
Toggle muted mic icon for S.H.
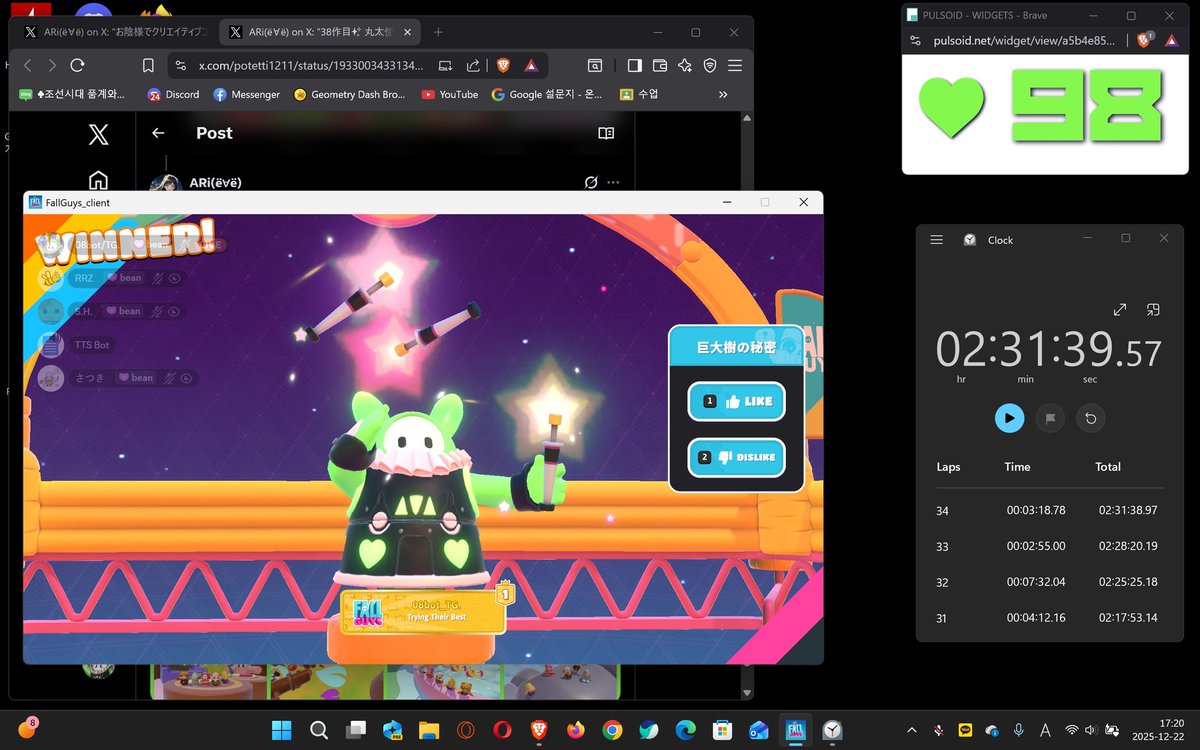point(157,311)
